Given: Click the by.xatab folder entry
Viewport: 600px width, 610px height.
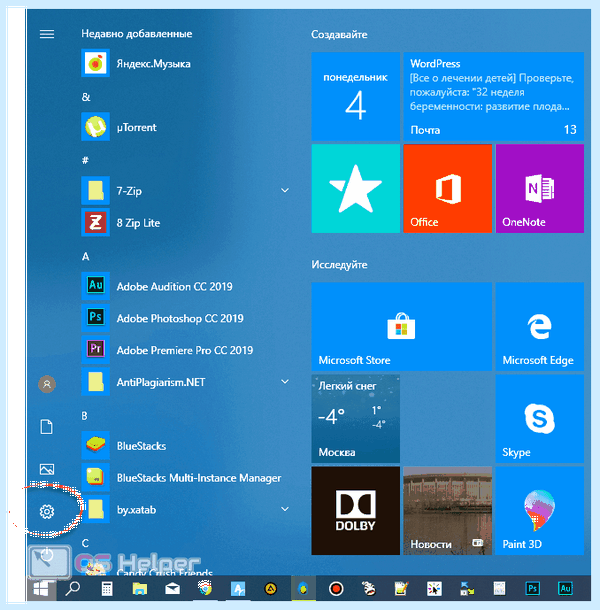Looking at the screenshot, I should pos(186,510).
